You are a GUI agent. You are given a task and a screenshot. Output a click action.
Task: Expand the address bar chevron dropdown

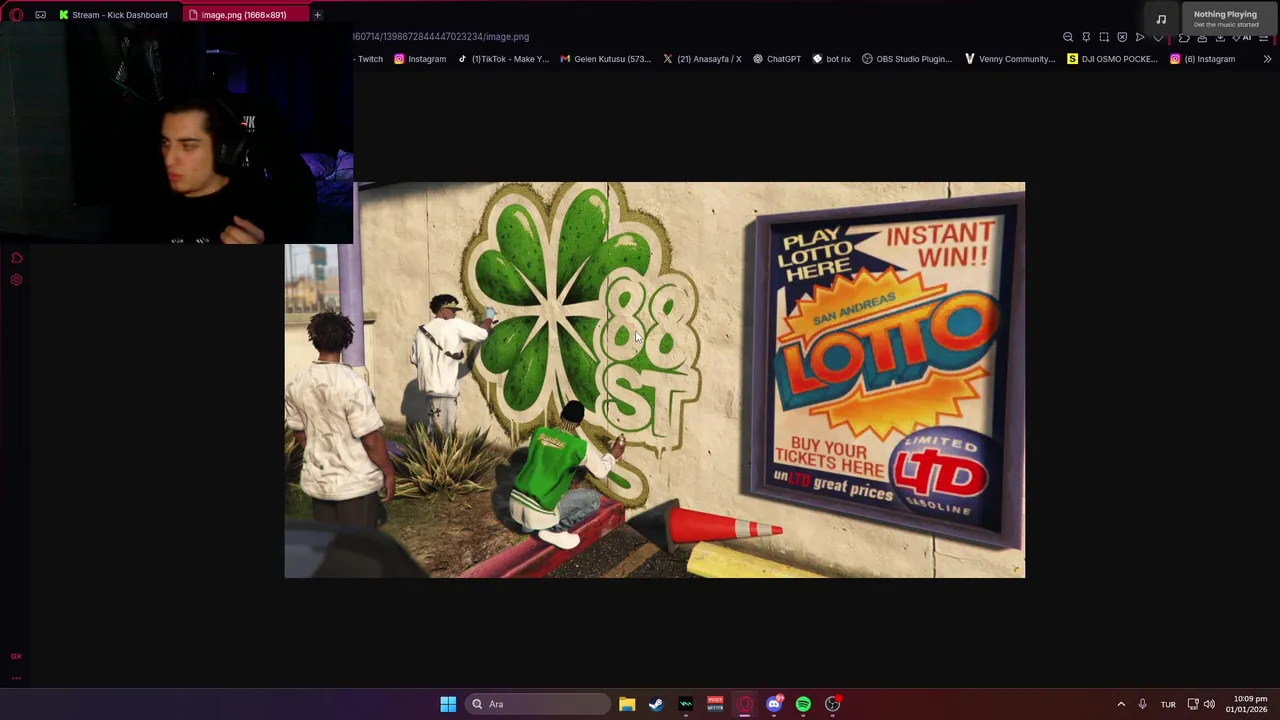(x=1158, y=37)
